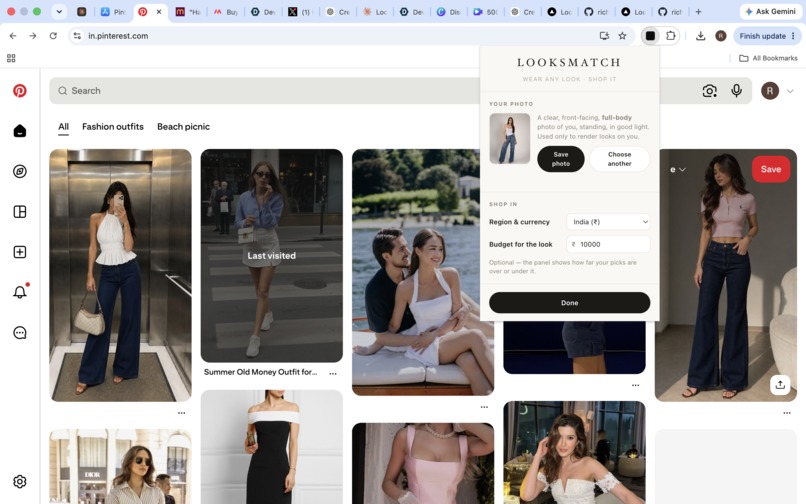Open the boards layout icon in sidebar

point(20,211)
